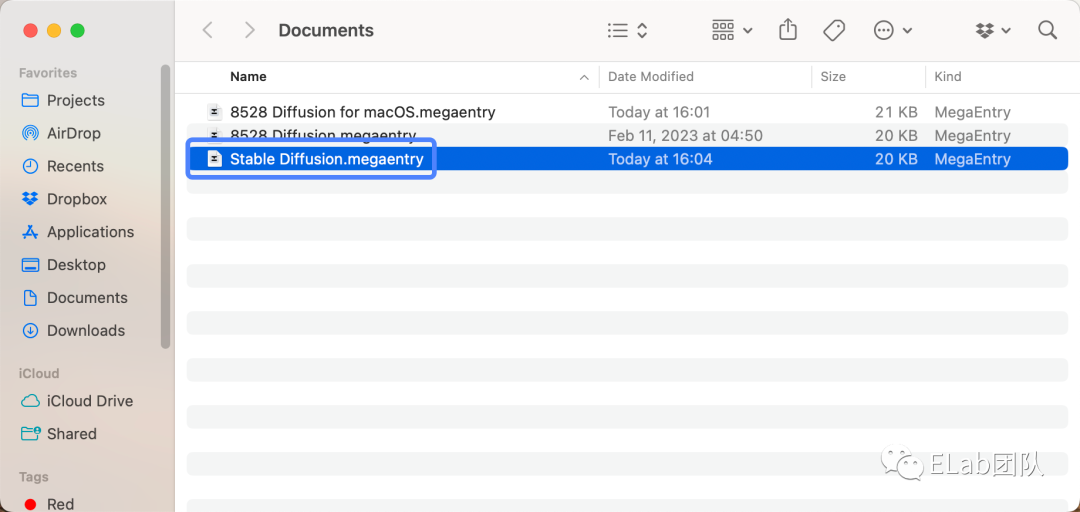1080x512 pixels.
Task: Click Shared folder icon in sidebar
Action: [x=30, y=433]
